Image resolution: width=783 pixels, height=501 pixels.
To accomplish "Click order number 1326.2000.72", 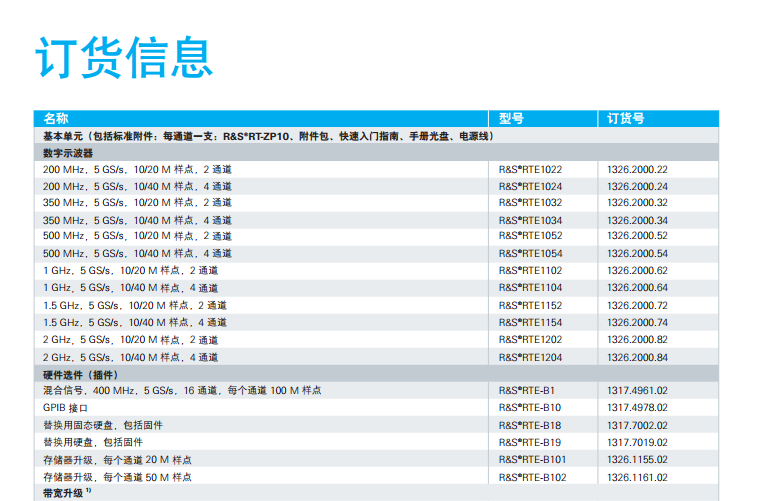I will coord(637,305).
